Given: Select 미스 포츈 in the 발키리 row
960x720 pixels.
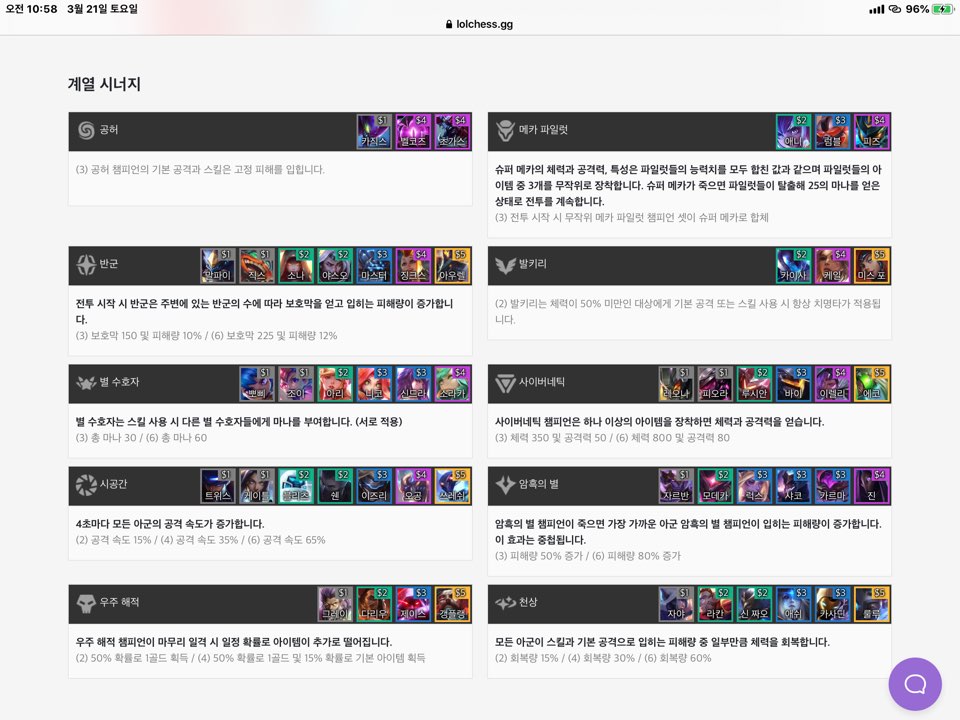Looking at the screenshot, I should [872, 266].
